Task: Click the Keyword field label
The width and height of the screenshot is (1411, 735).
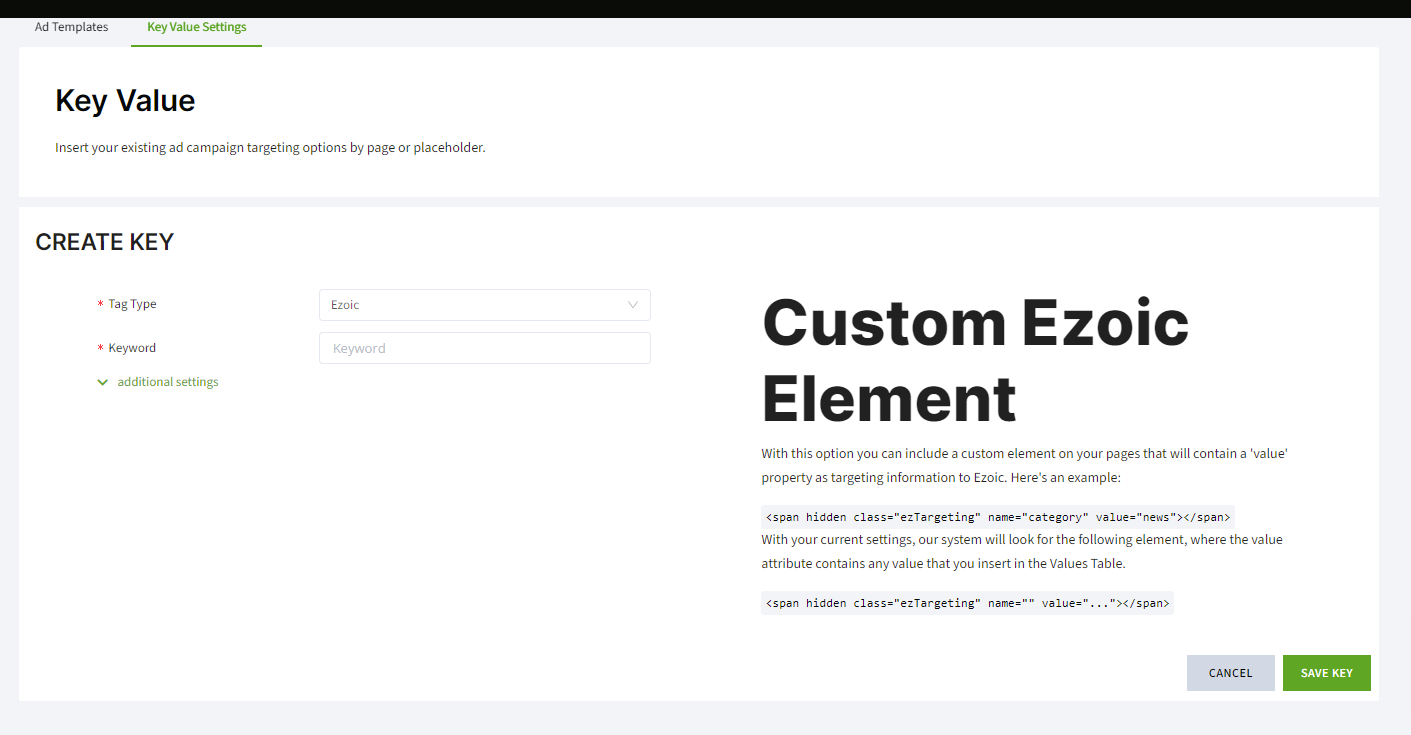Action: click(132, 348)
